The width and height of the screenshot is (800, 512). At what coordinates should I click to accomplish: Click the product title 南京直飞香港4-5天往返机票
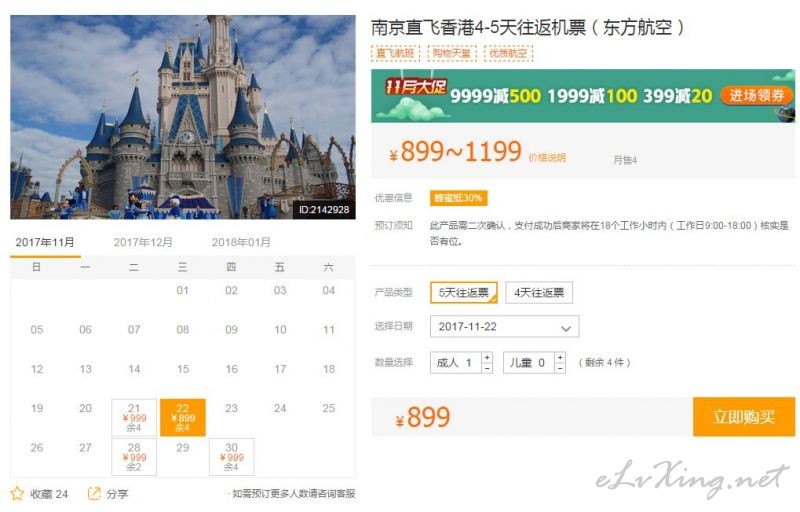pyautogui.click(x=528, y=27)
